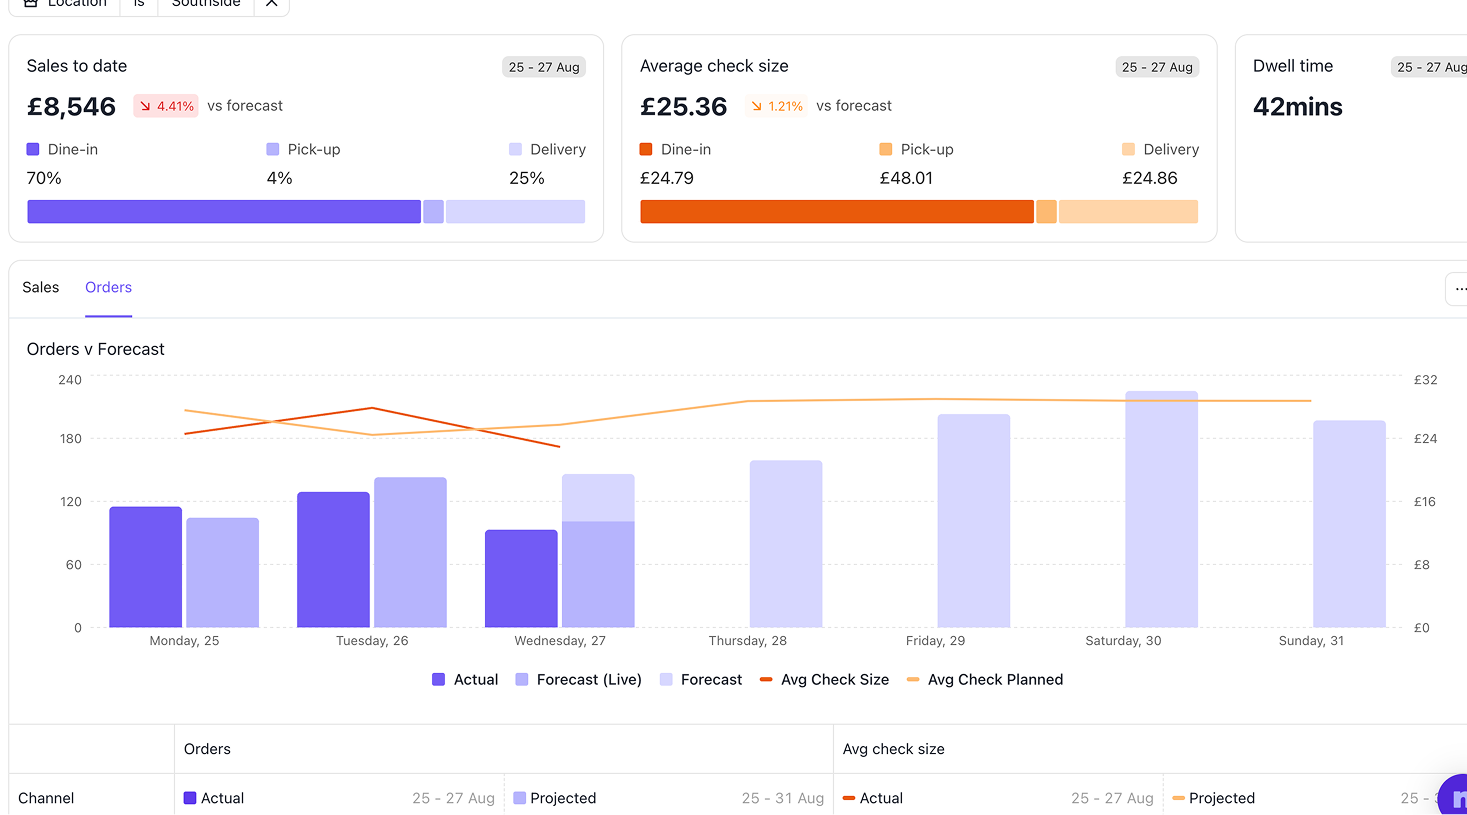Click 25 - 27 Aug badge on Average check card
This screenshot has height=815, width=1467.
click(x=1156, y=67)
